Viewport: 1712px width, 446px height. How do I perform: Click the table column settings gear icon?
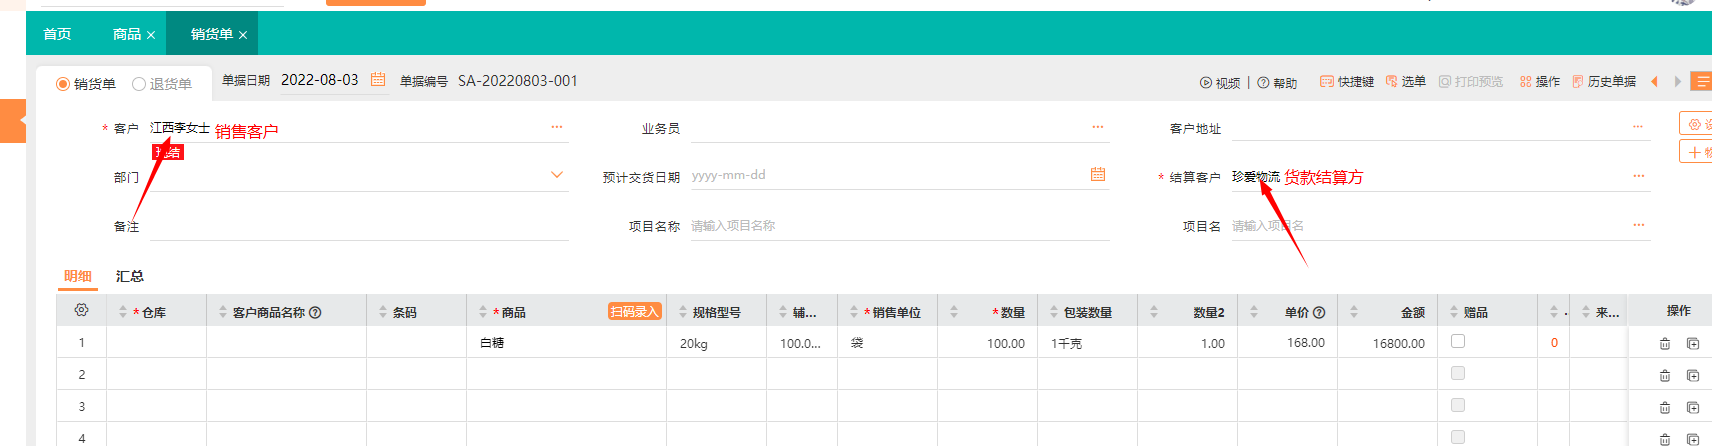pyautogui.click(x=81, y=311)
